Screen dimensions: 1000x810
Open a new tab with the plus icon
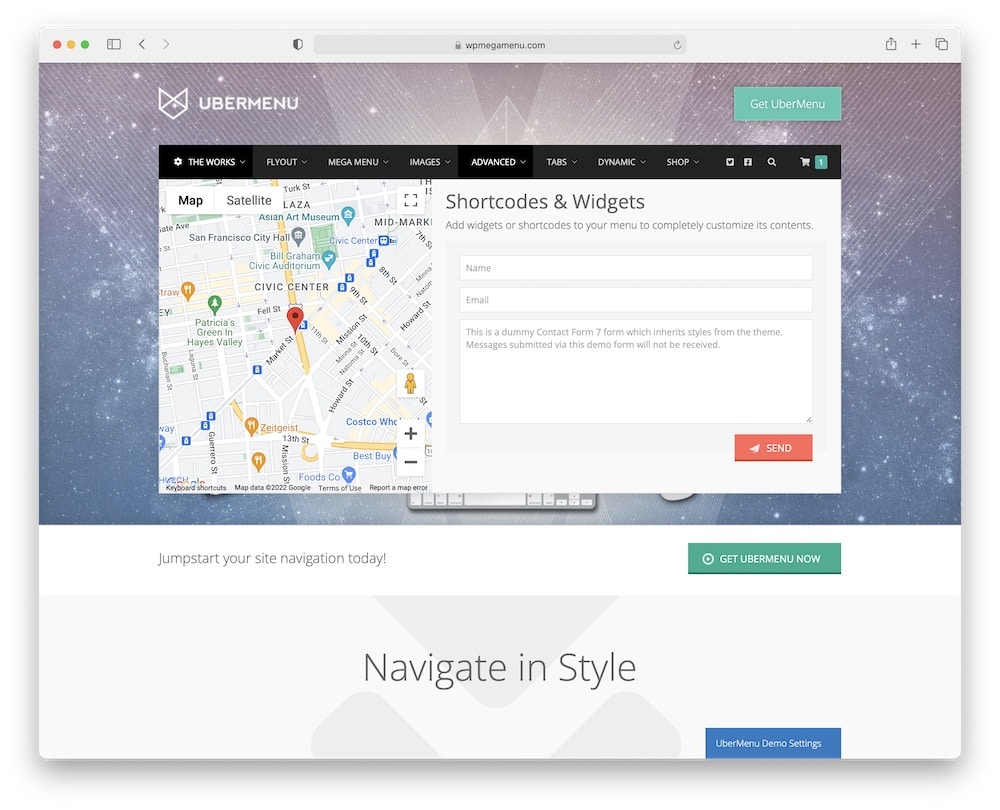pos(916,44)
